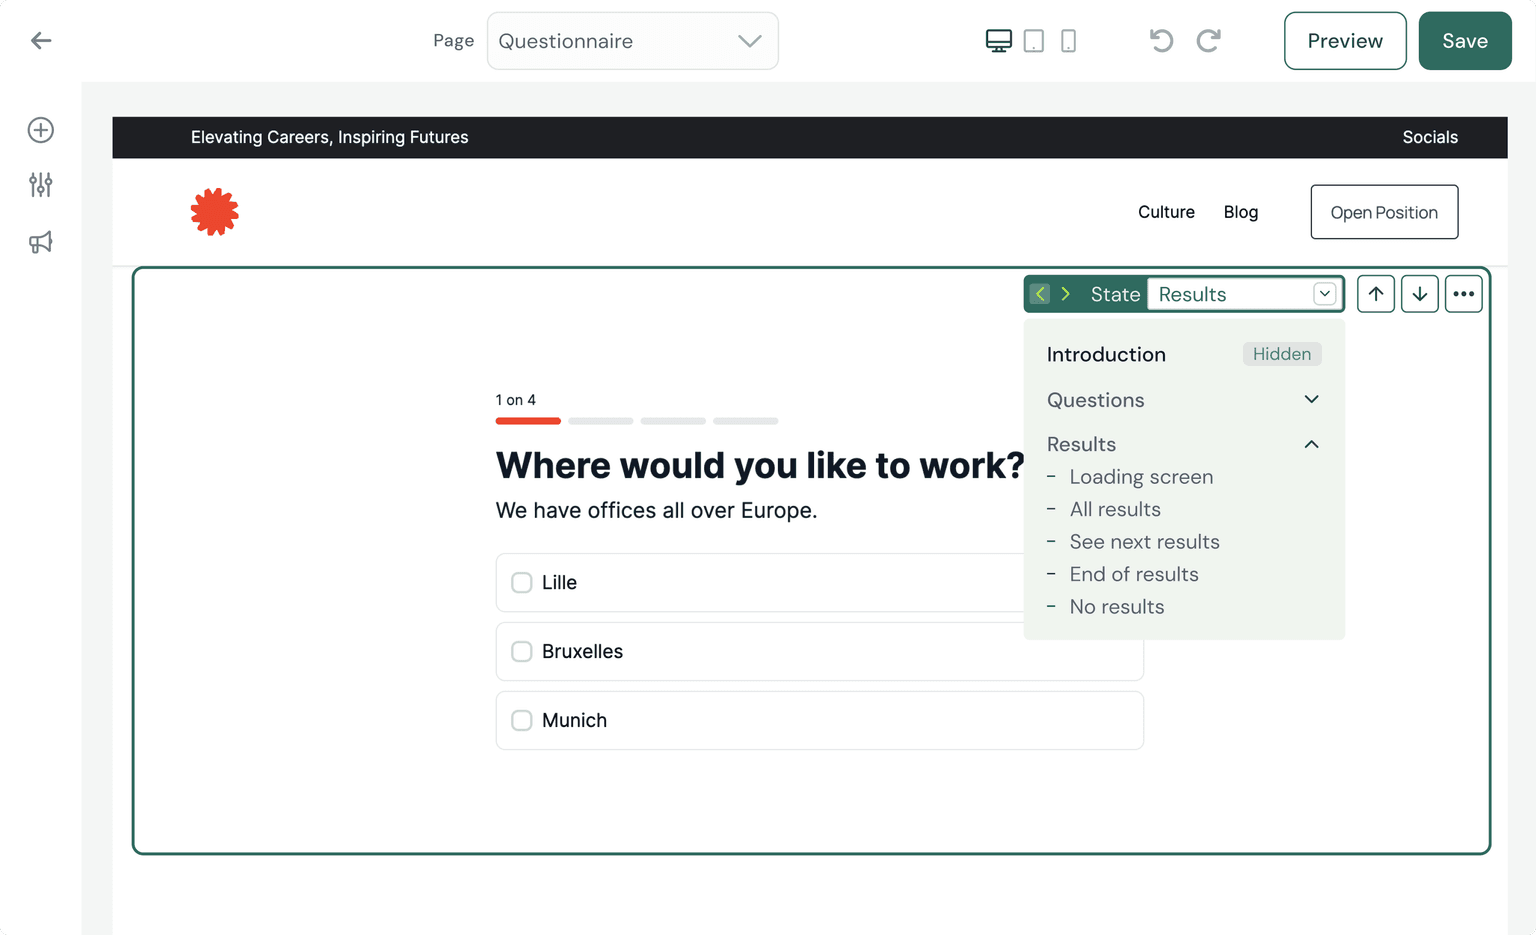1536x935 pixels.
Task: Choose No results state
Action: point(1116,607)
